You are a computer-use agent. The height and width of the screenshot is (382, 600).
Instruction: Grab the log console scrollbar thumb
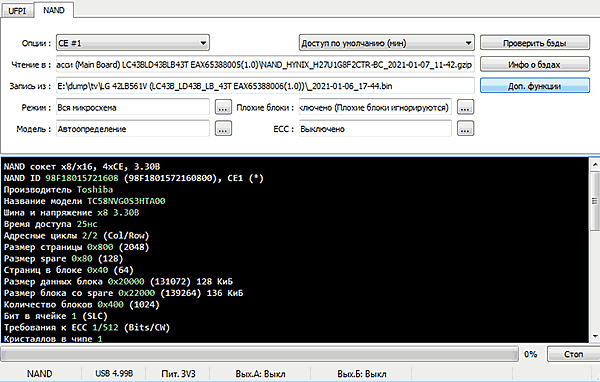[595, 201]
